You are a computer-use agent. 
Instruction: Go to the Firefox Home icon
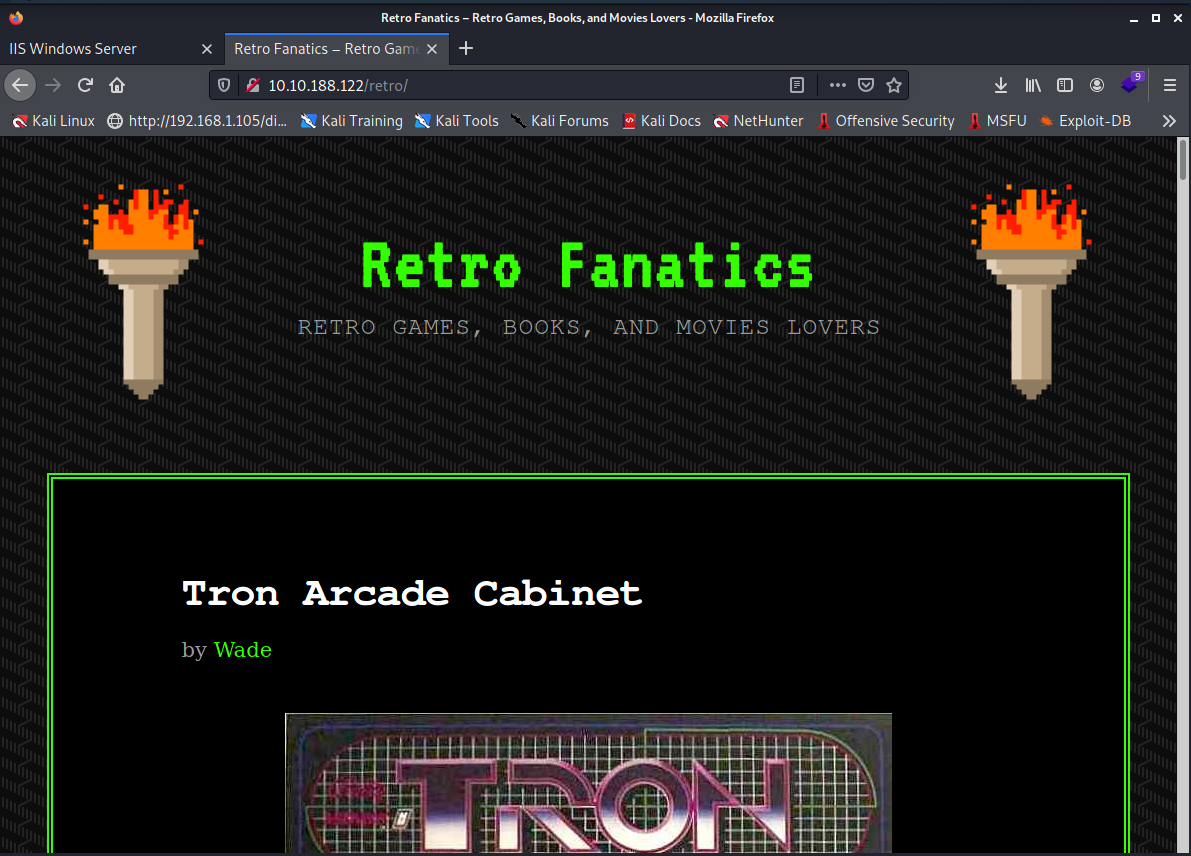pos(117,85)
